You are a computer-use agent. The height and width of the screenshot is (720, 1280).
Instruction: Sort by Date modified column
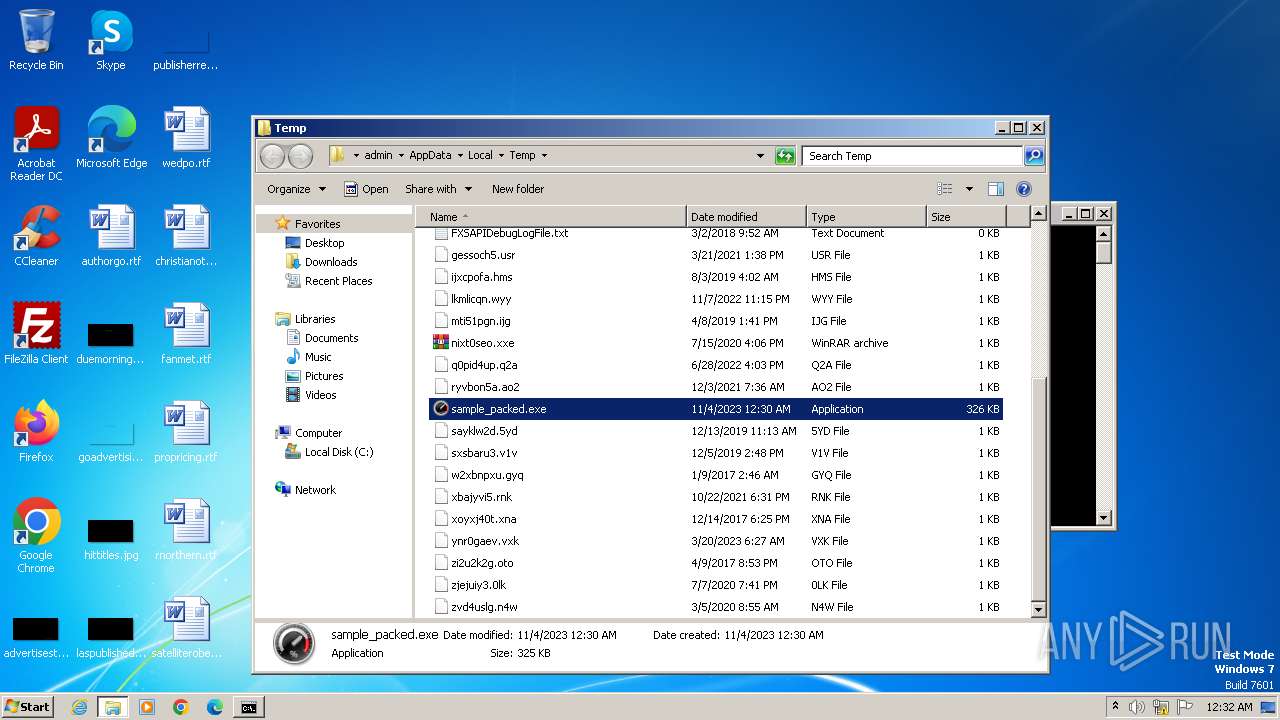746,217
